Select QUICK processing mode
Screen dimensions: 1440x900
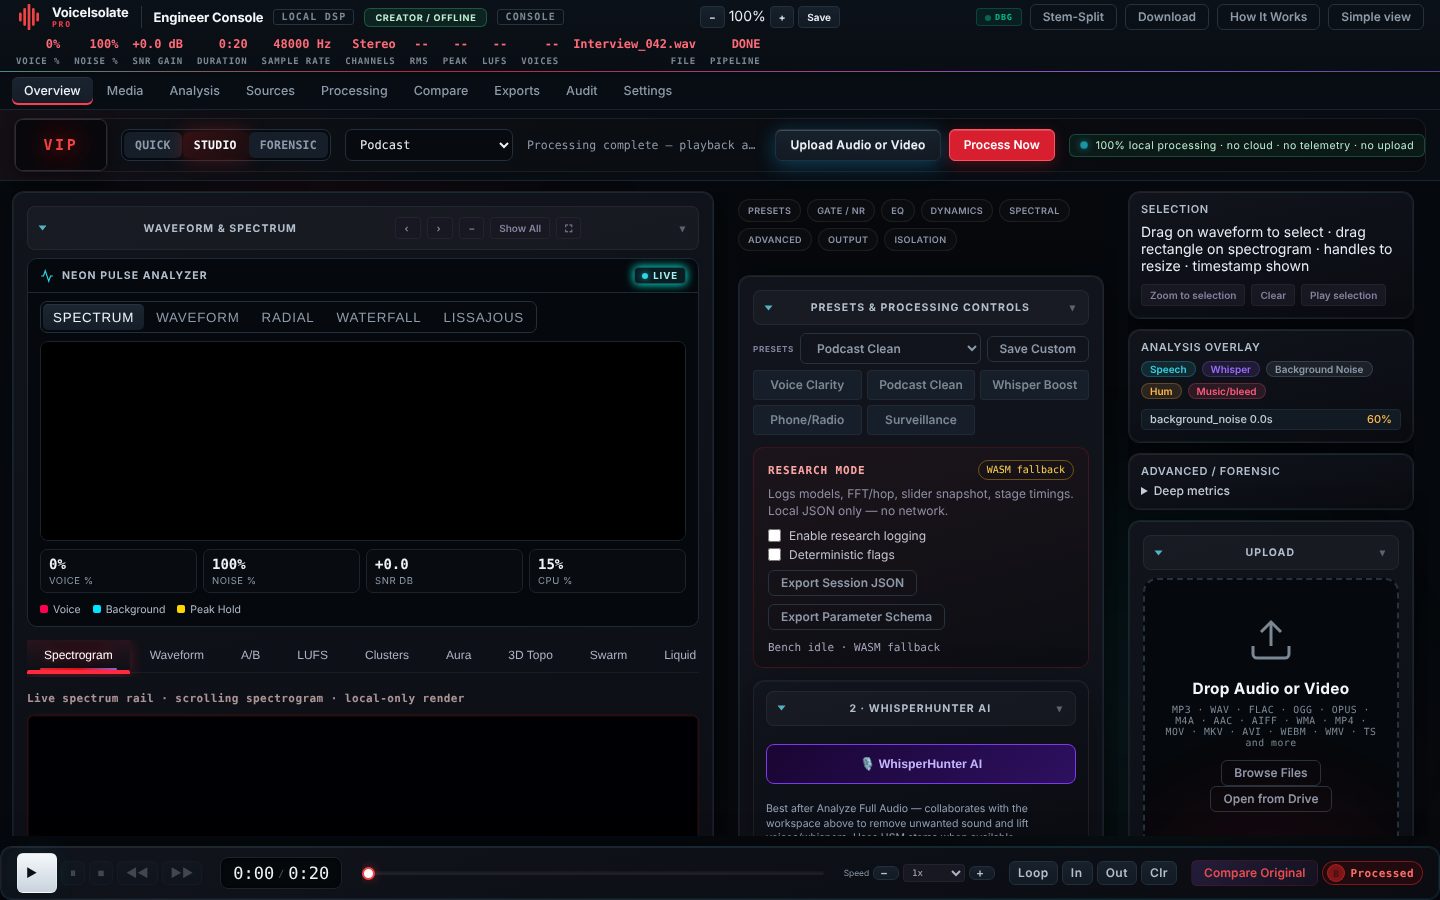coord(153,145)
